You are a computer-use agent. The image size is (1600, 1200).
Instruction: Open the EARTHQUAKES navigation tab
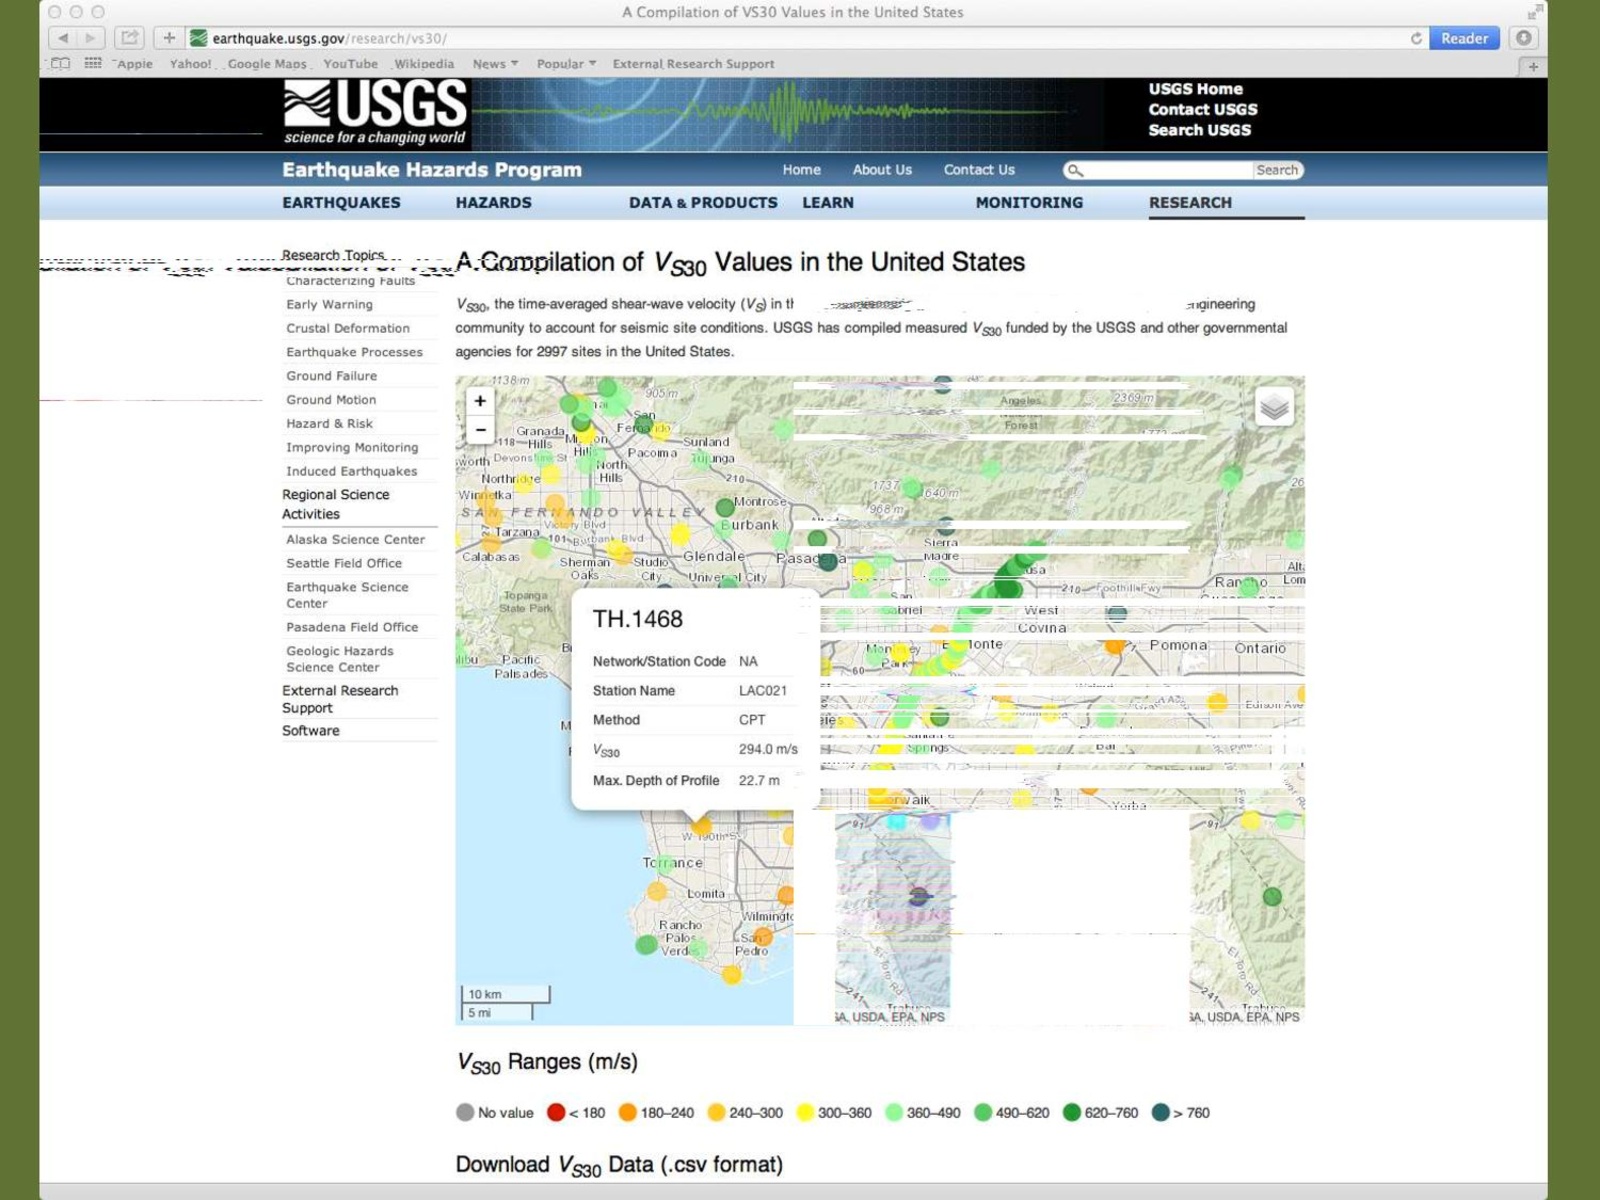pyautogui.click(x=341, y=202)
